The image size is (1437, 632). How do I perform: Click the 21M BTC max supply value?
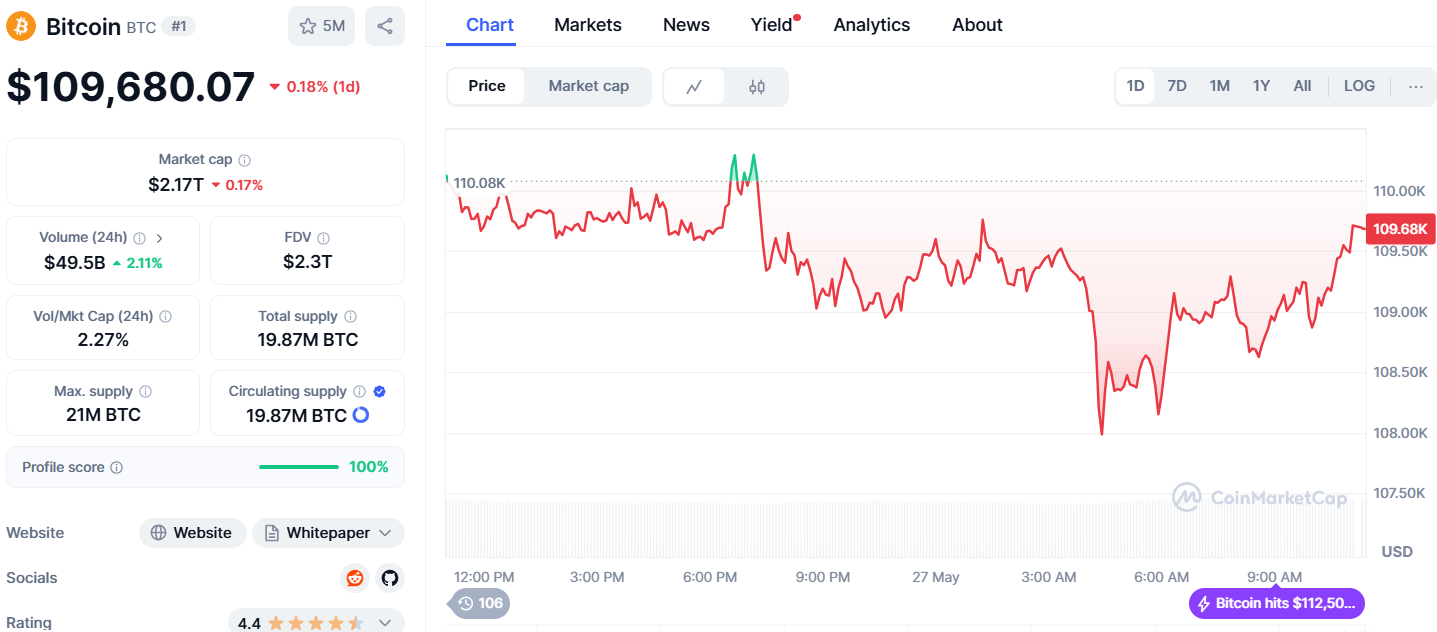103,415
